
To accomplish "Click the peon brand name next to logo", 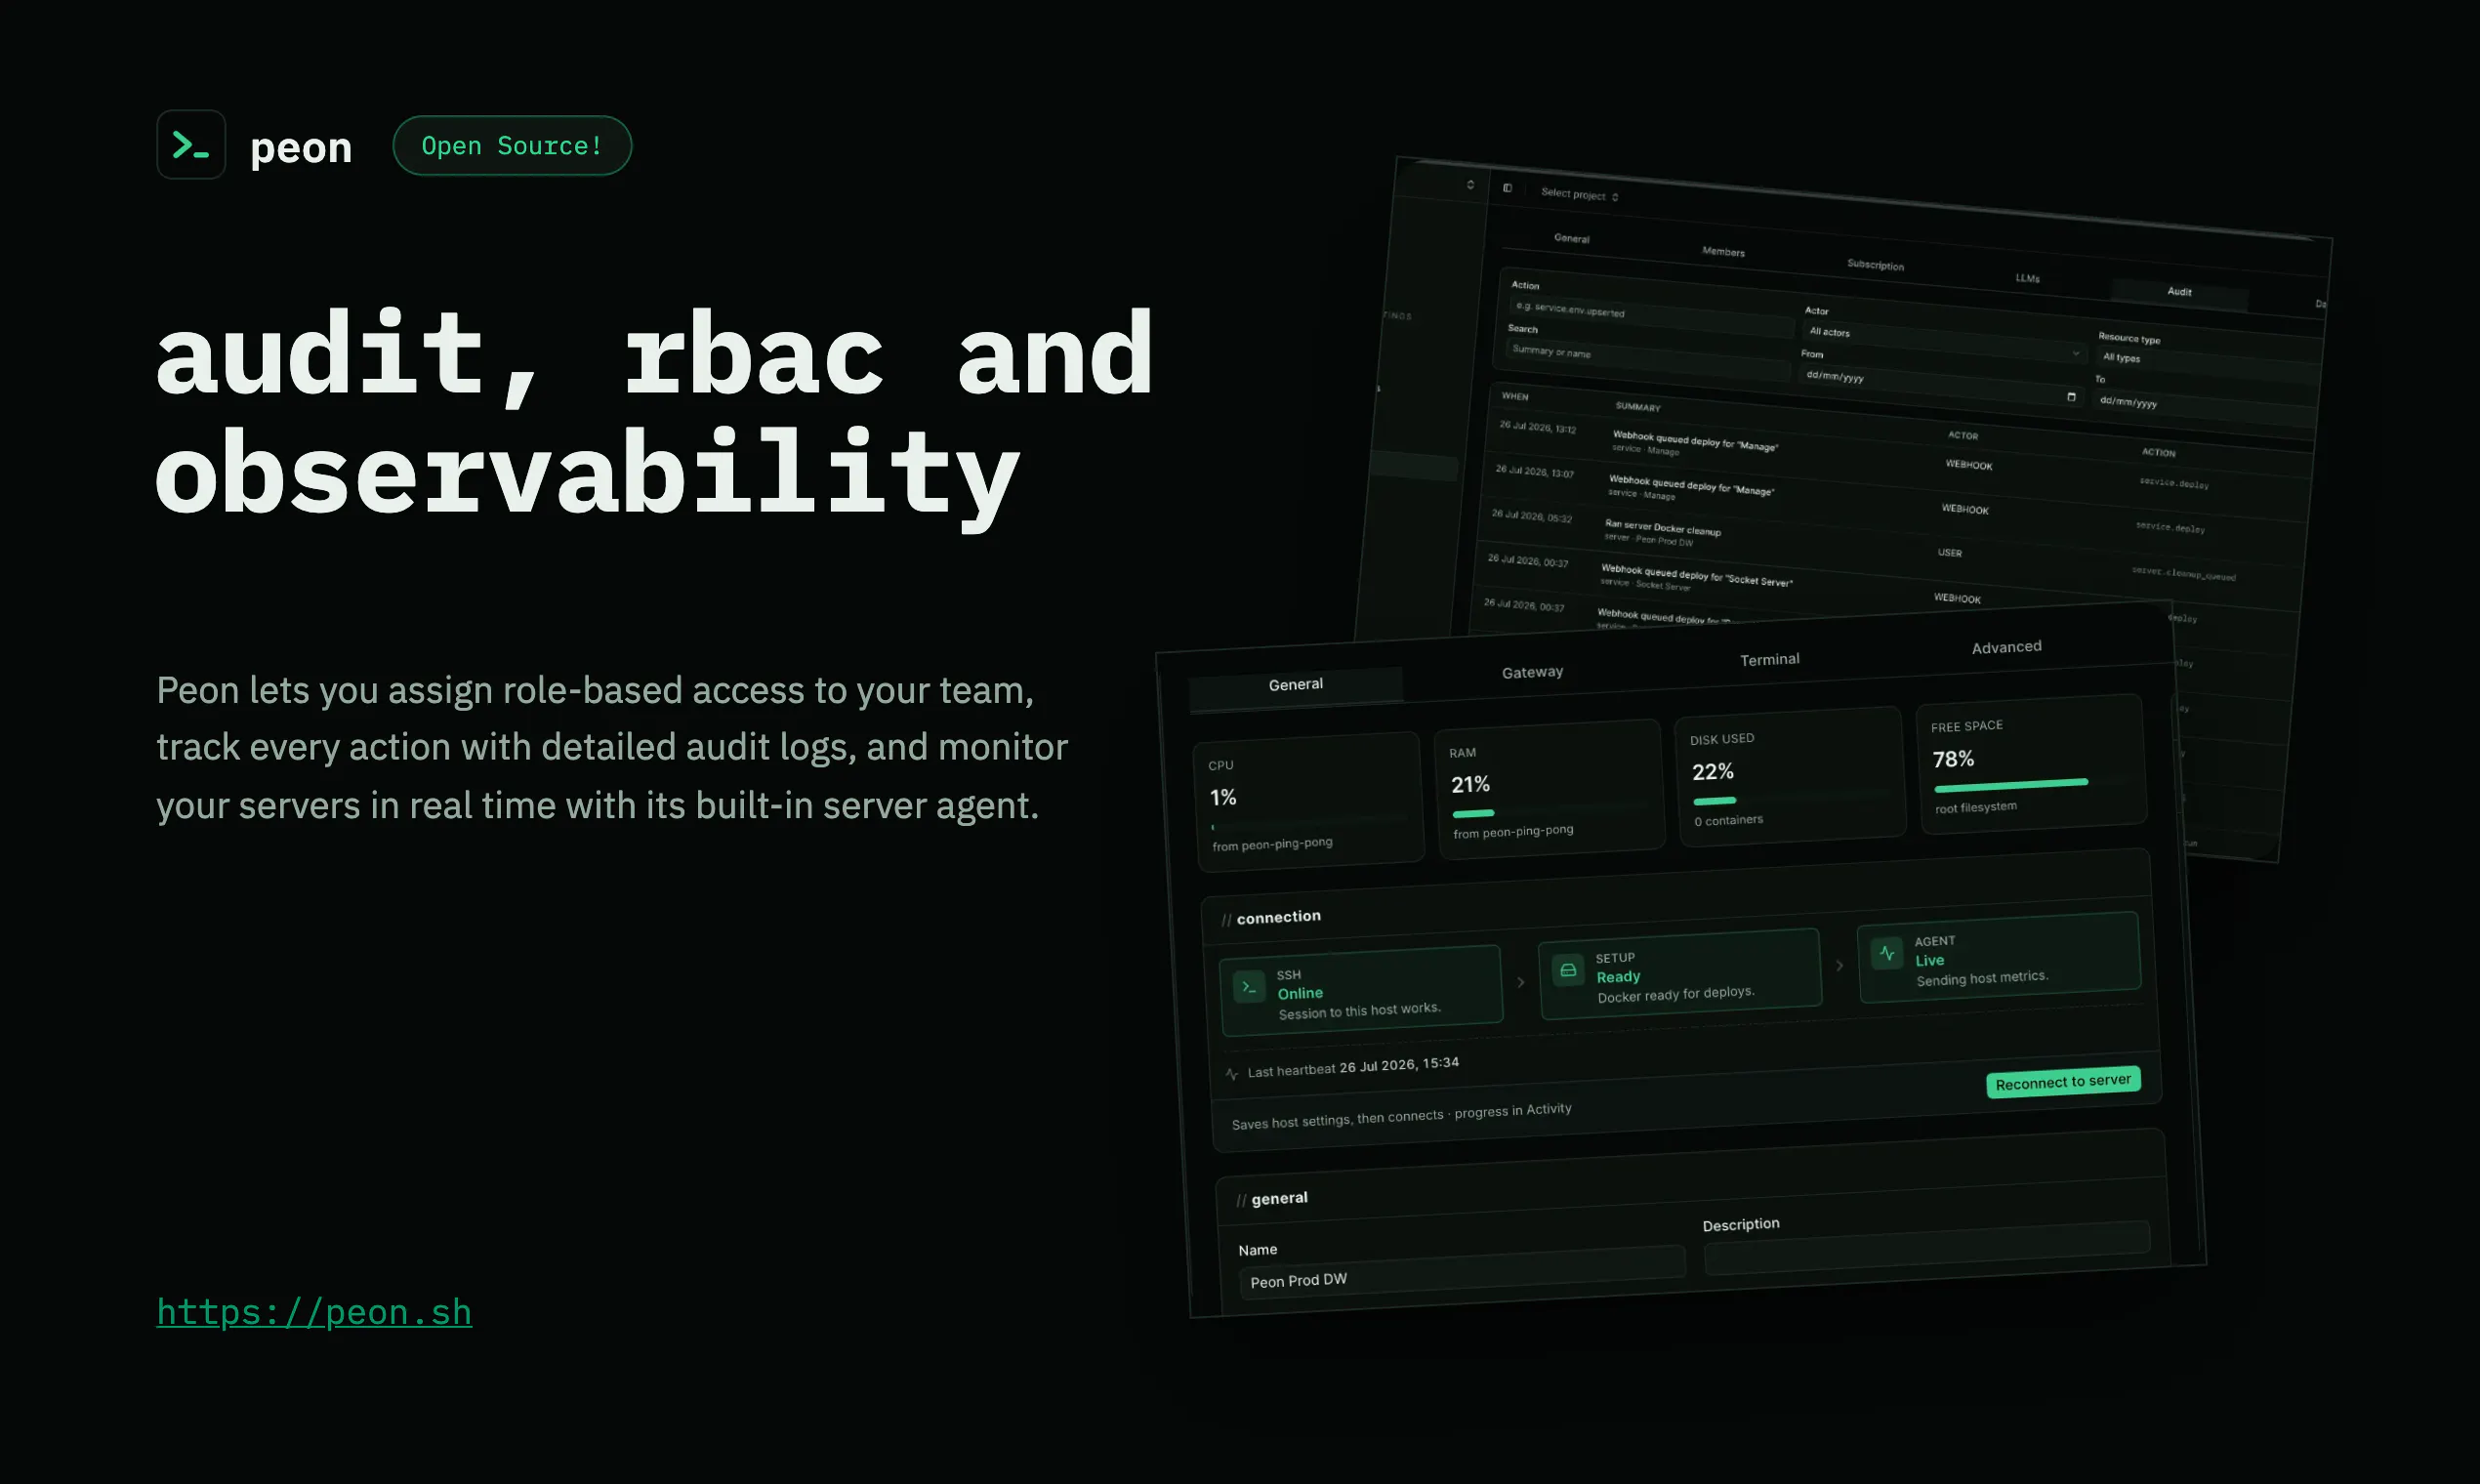I will (x=301, y=148).
